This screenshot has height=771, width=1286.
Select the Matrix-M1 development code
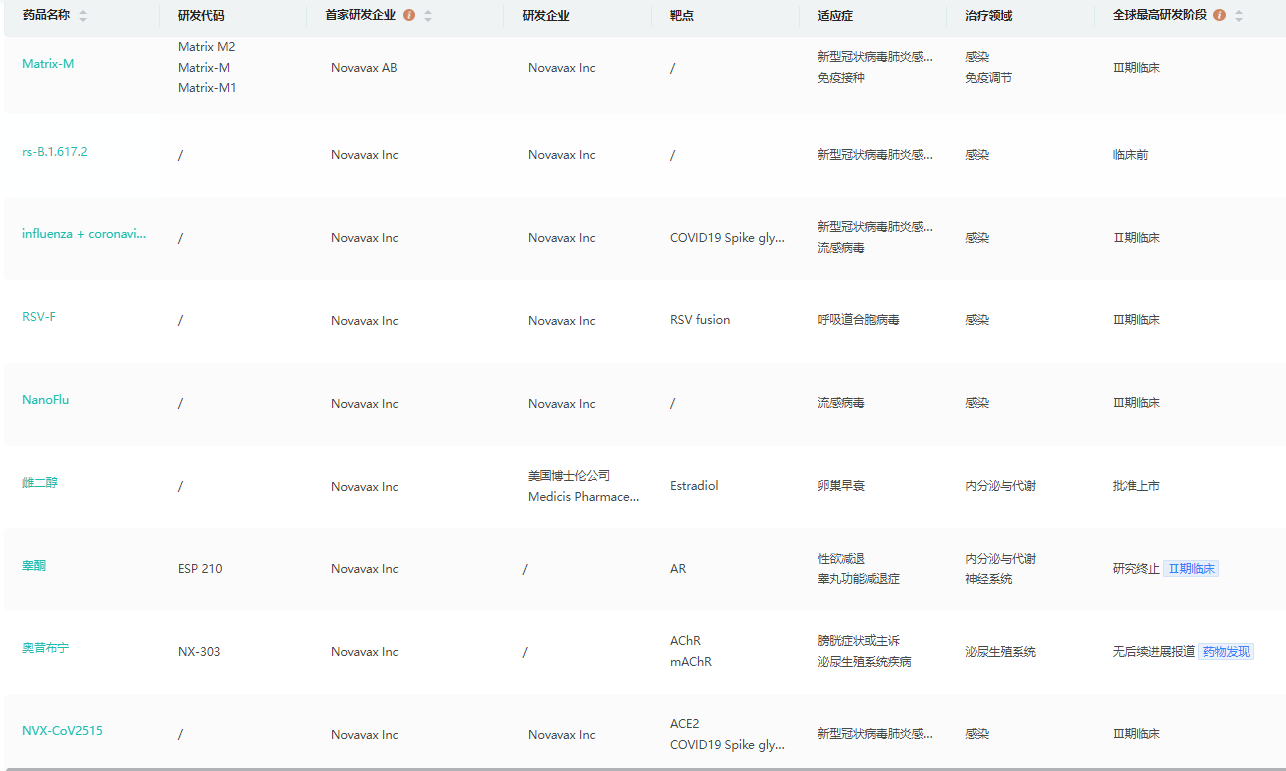click(x=207, y=88)
